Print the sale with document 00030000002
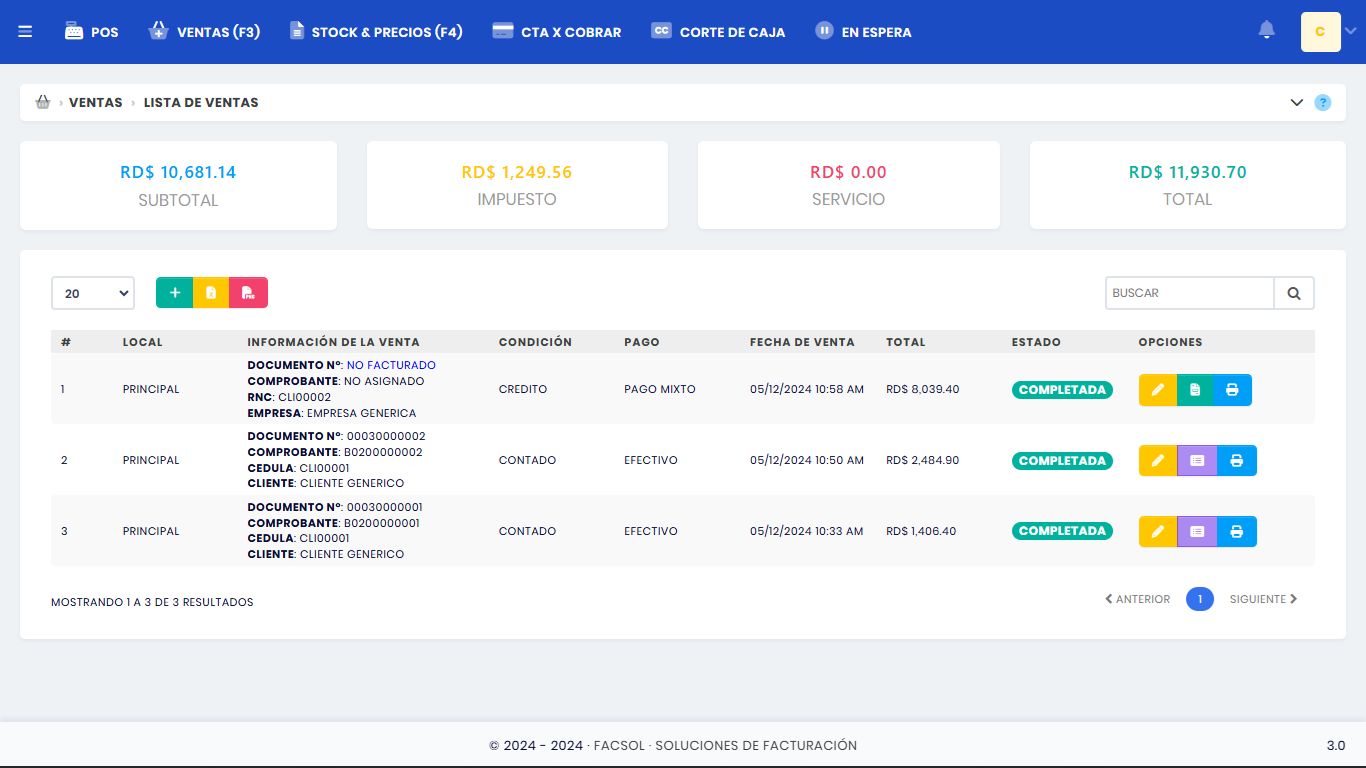Image resolution: width=1366 pixels, height=768 pixels. (x=1236, y=461)
